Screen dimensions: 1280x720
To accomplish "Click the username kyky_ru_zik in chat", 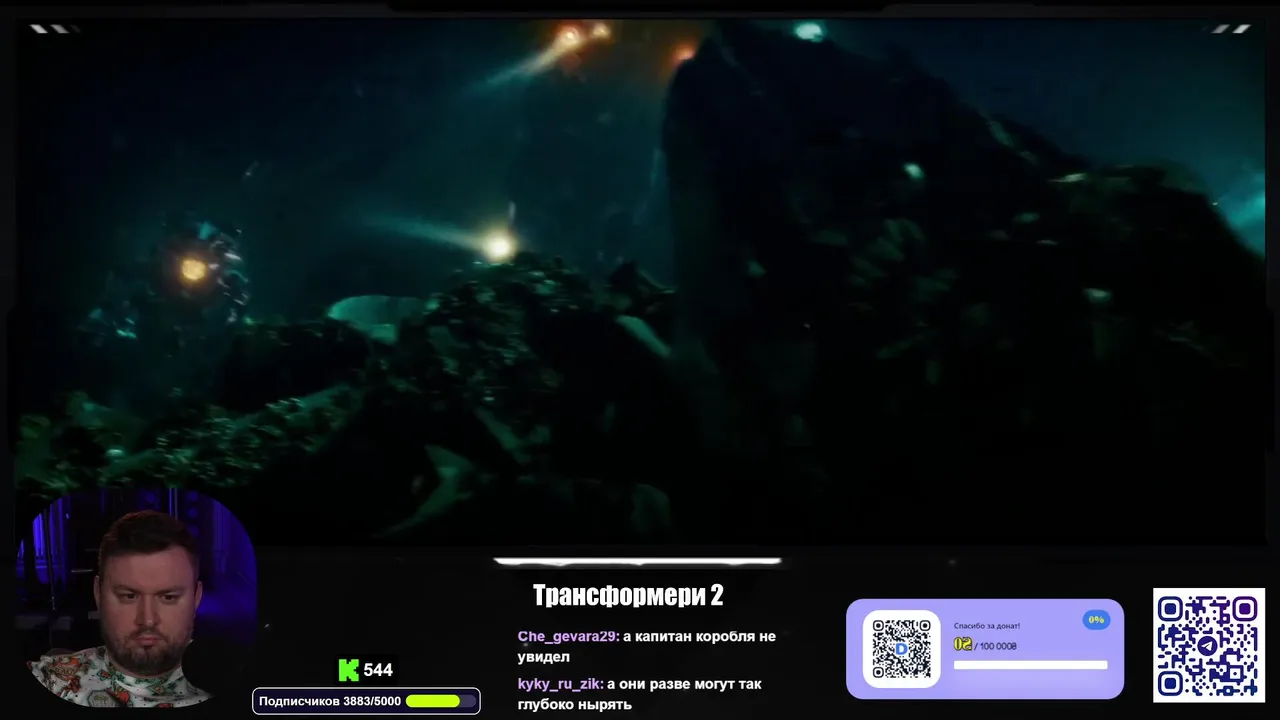I will (560, 684).
